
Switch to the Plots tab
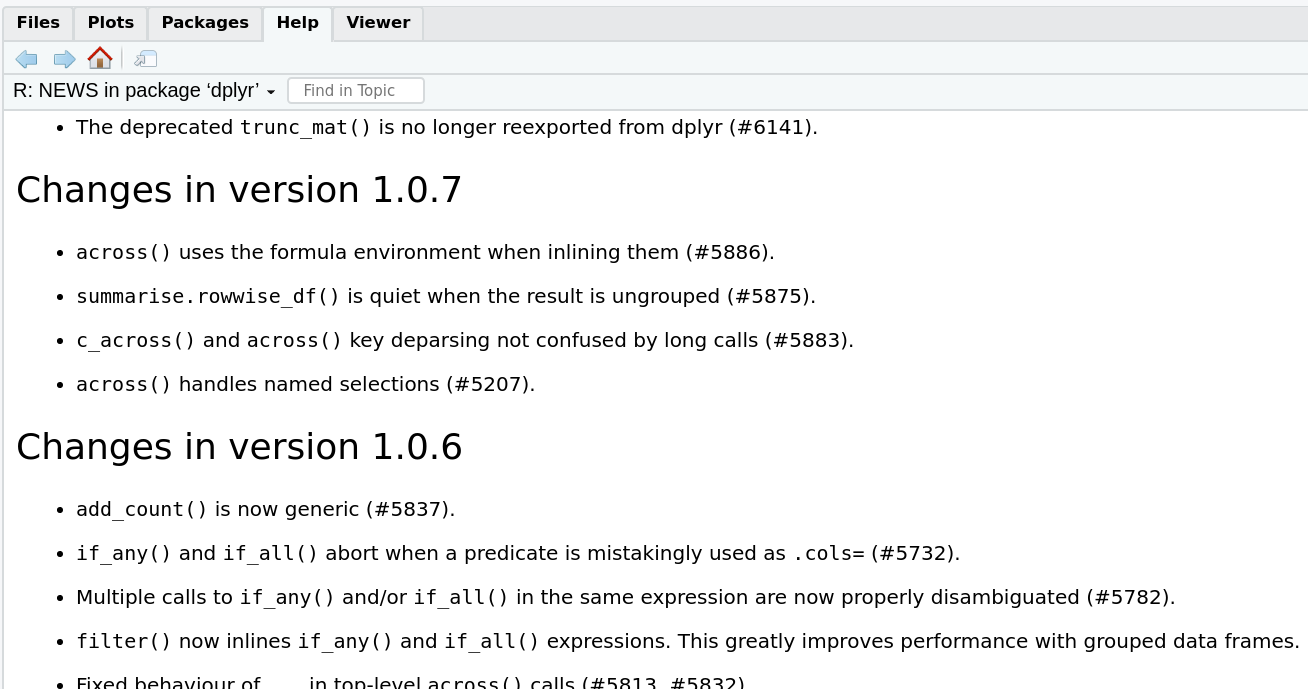pyautogui.click(x=111, y=23)
